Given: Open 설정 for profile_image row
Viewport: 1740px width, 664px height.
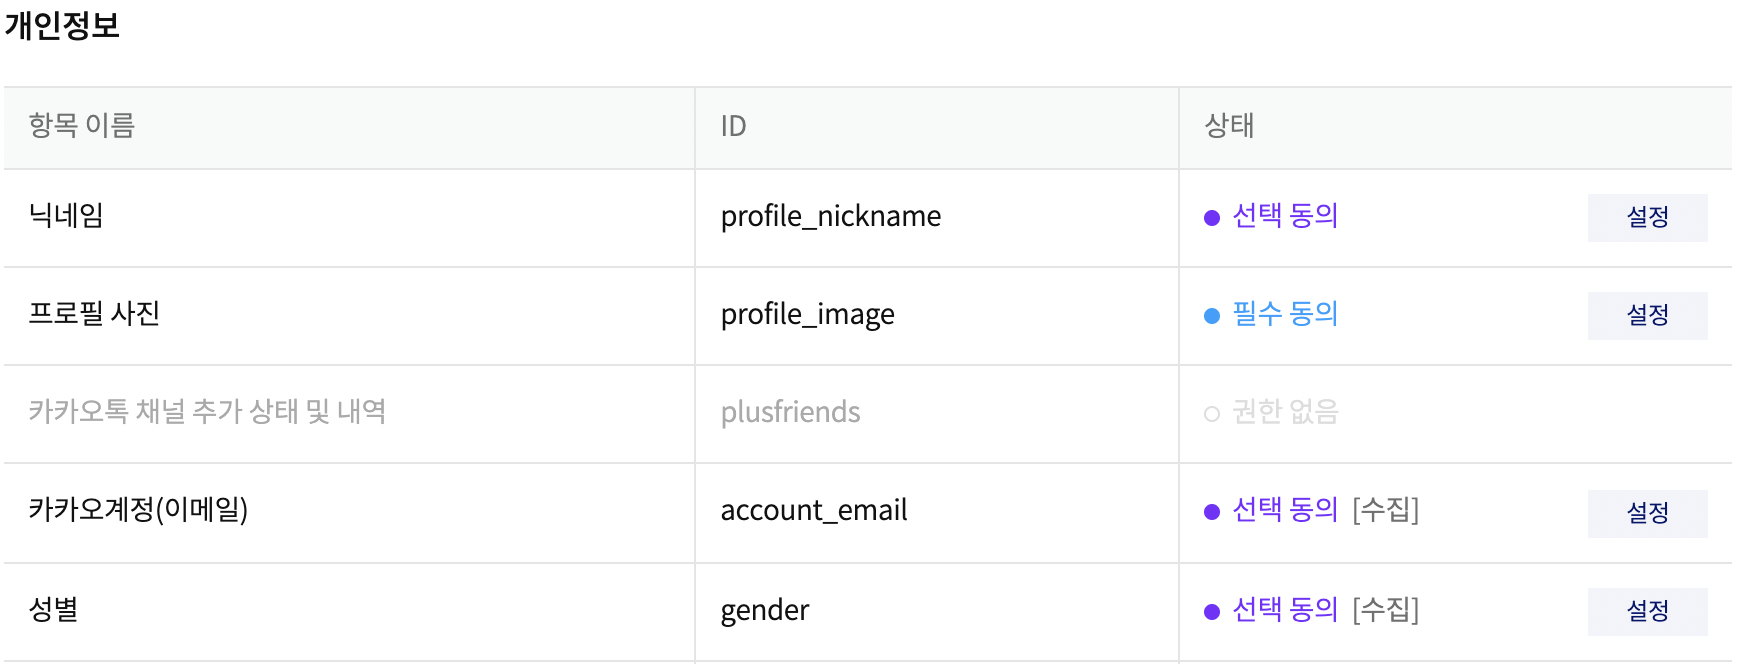Looking at the screenshot, I should [1647, 315].
